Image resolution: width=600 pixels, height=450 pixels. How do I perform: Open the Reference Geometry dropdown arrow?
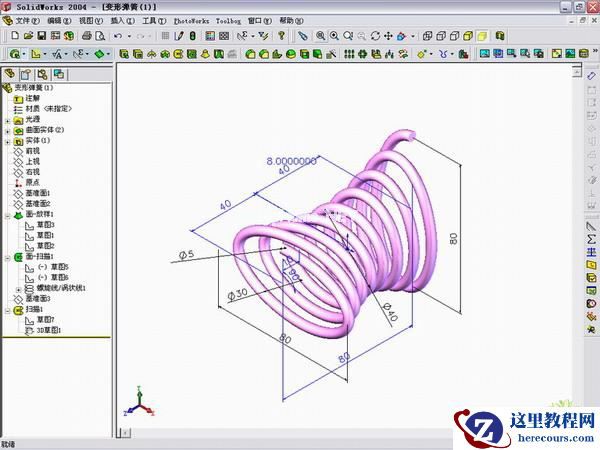(x=431, y=54)
